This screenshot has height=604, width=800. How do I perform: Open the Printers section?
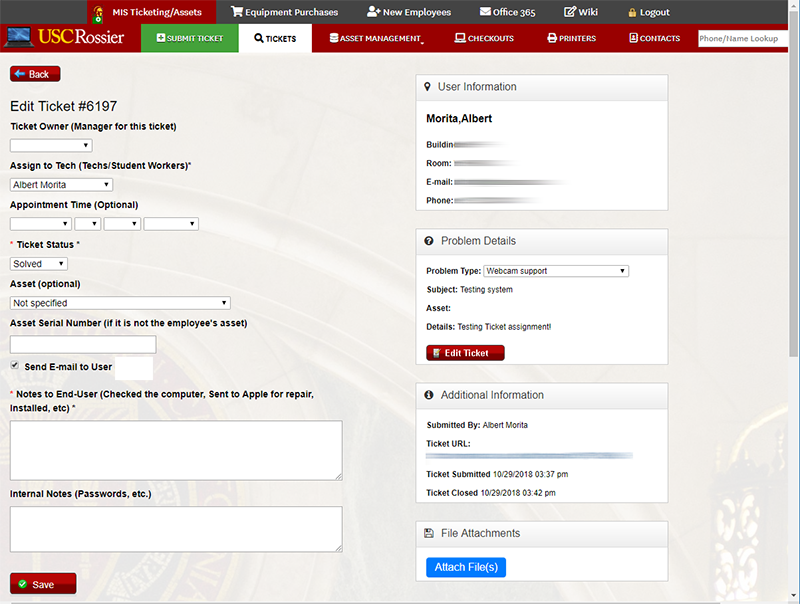(x=571, y=38)
